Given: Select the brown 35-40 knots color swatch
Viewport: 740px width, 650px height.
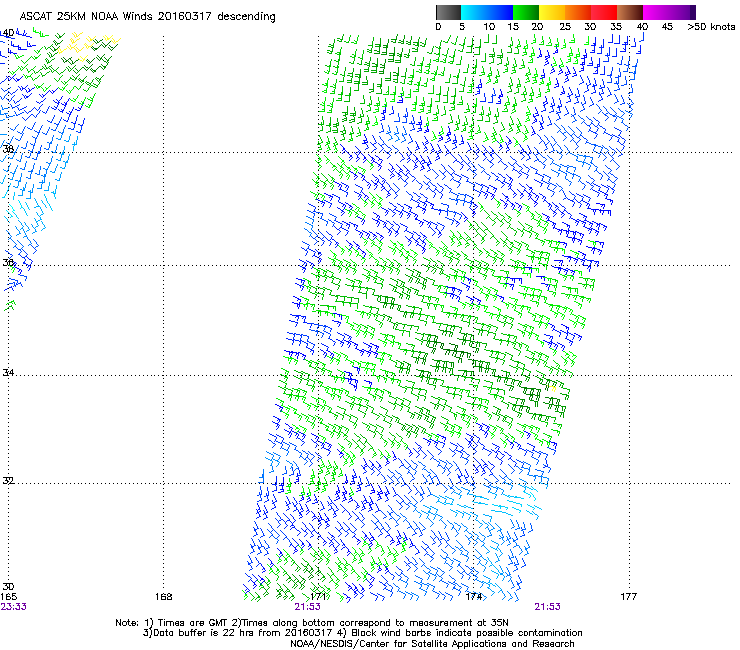Looking at the screenshot, I should point(630,12).
